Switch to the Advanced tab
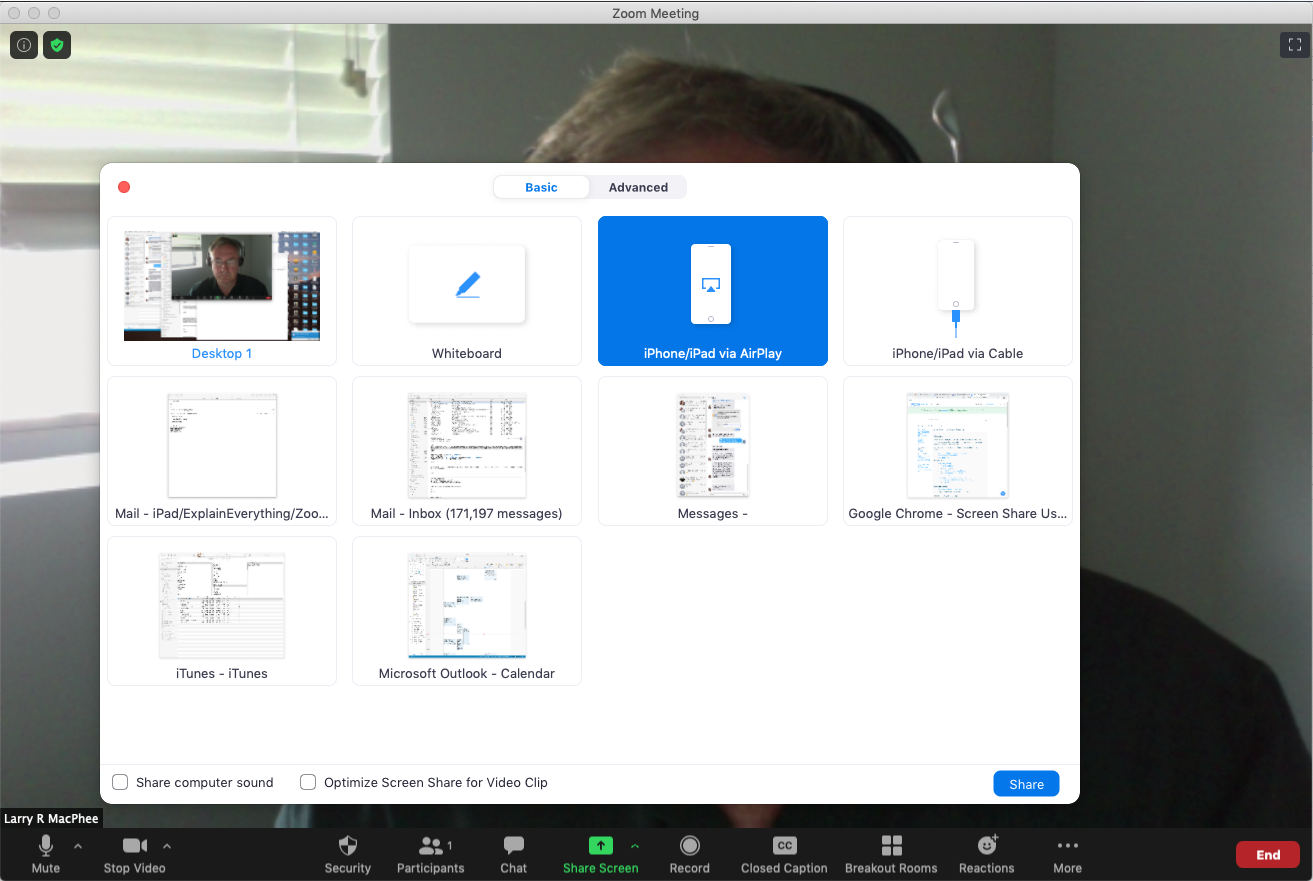This screenshot has height=881, width=1313. [638, 187]
